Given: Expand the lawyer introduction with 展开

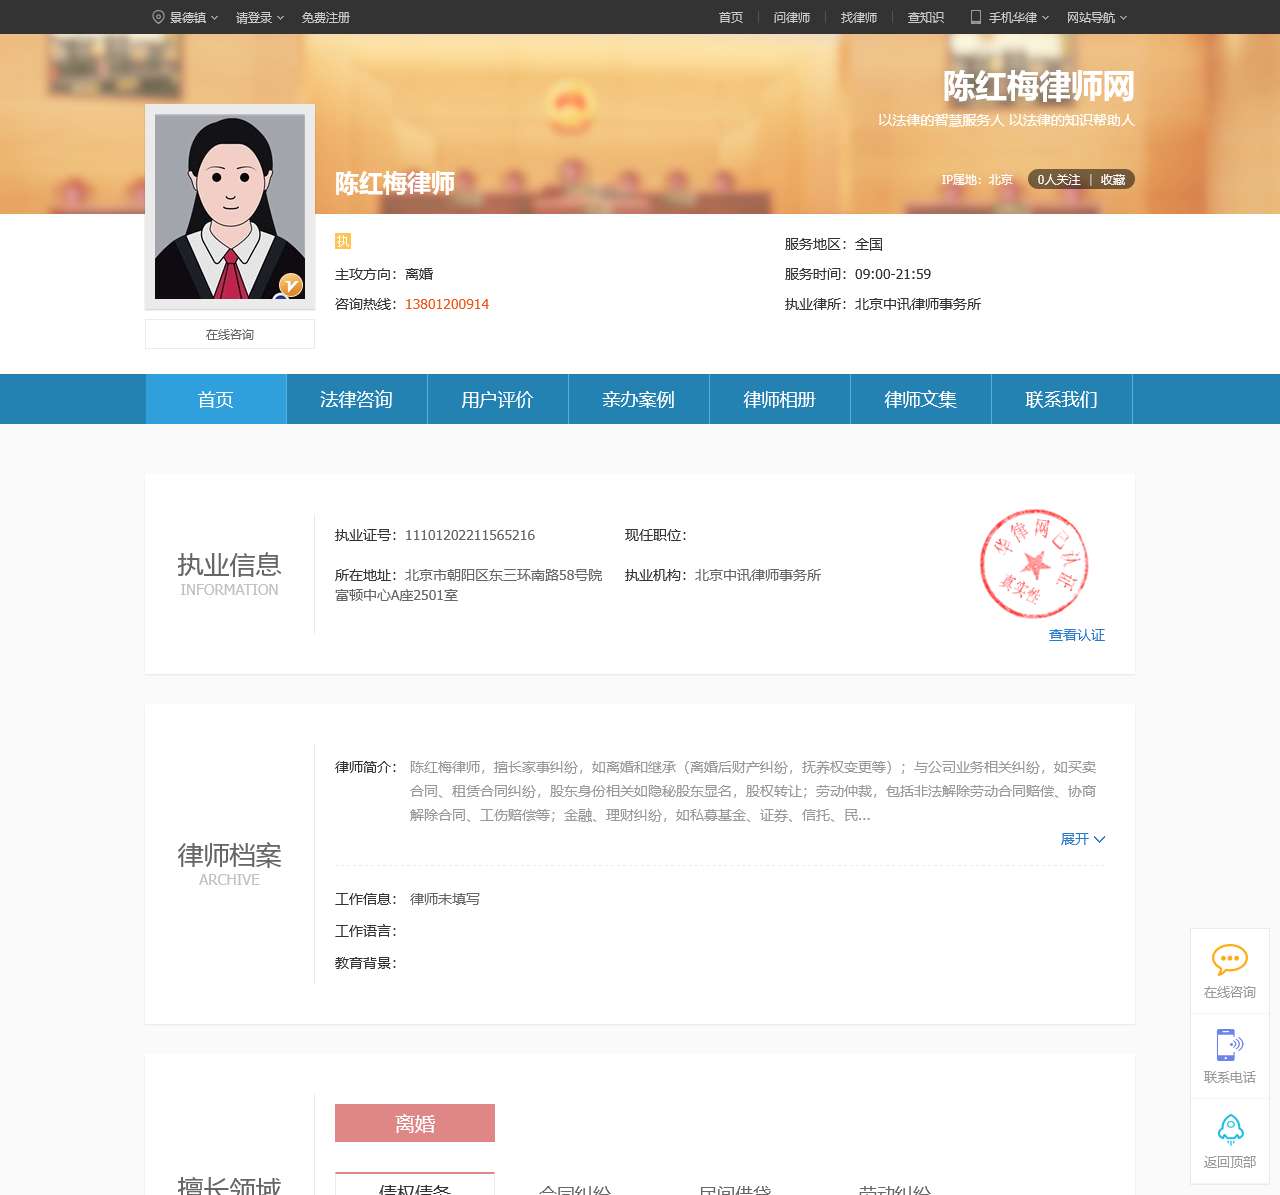Looking at the screenshot, I should (x=1082, y=839).
